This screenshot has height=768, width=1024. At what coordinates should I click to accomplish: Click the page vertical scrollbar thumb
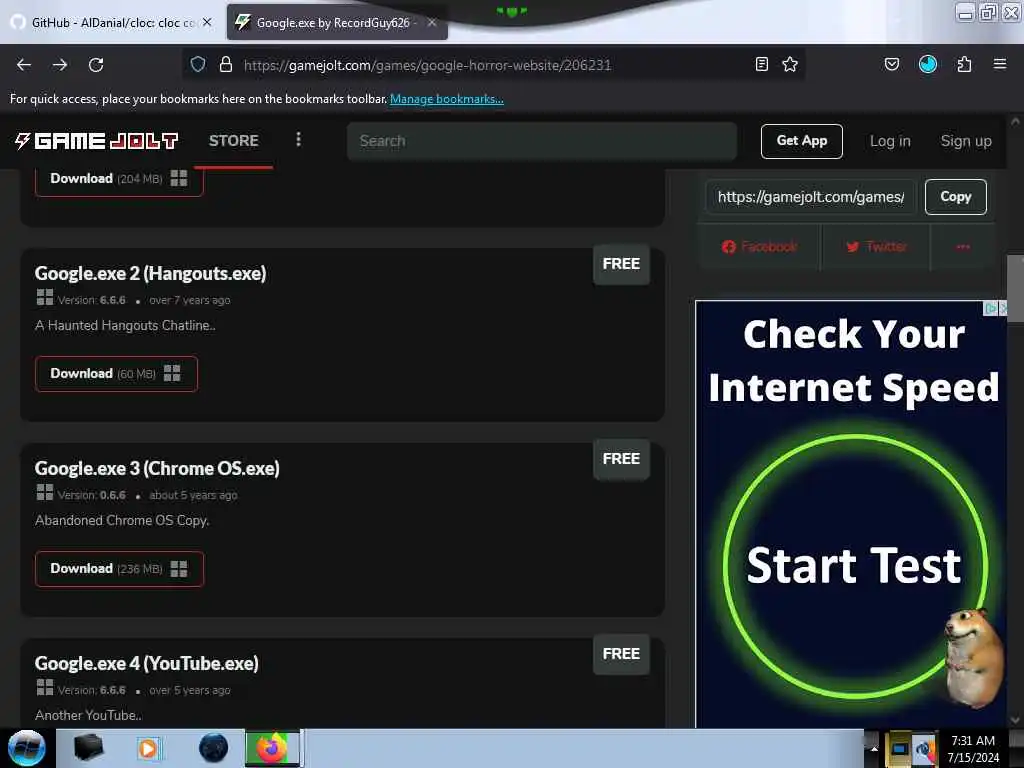1015,289
